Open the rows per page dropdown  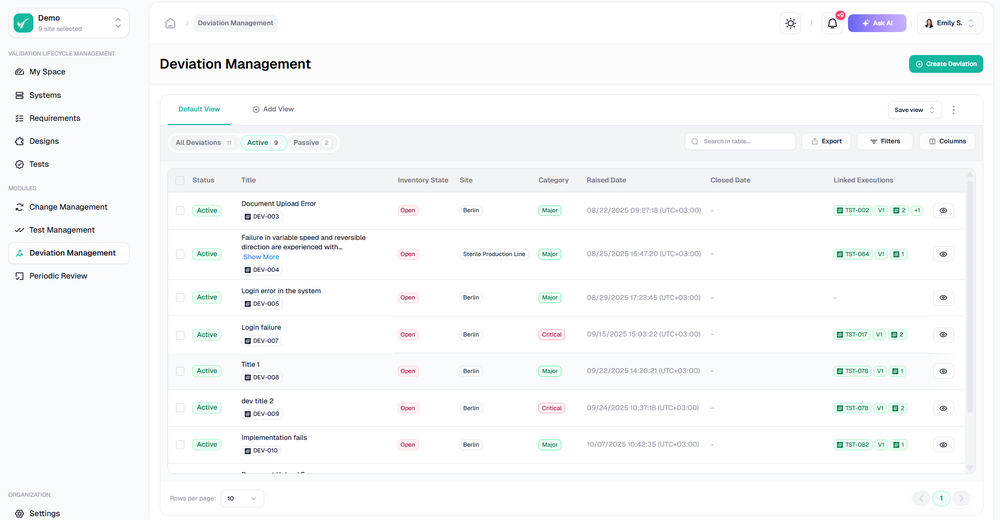pyautogui.click(x=242, y=498)
